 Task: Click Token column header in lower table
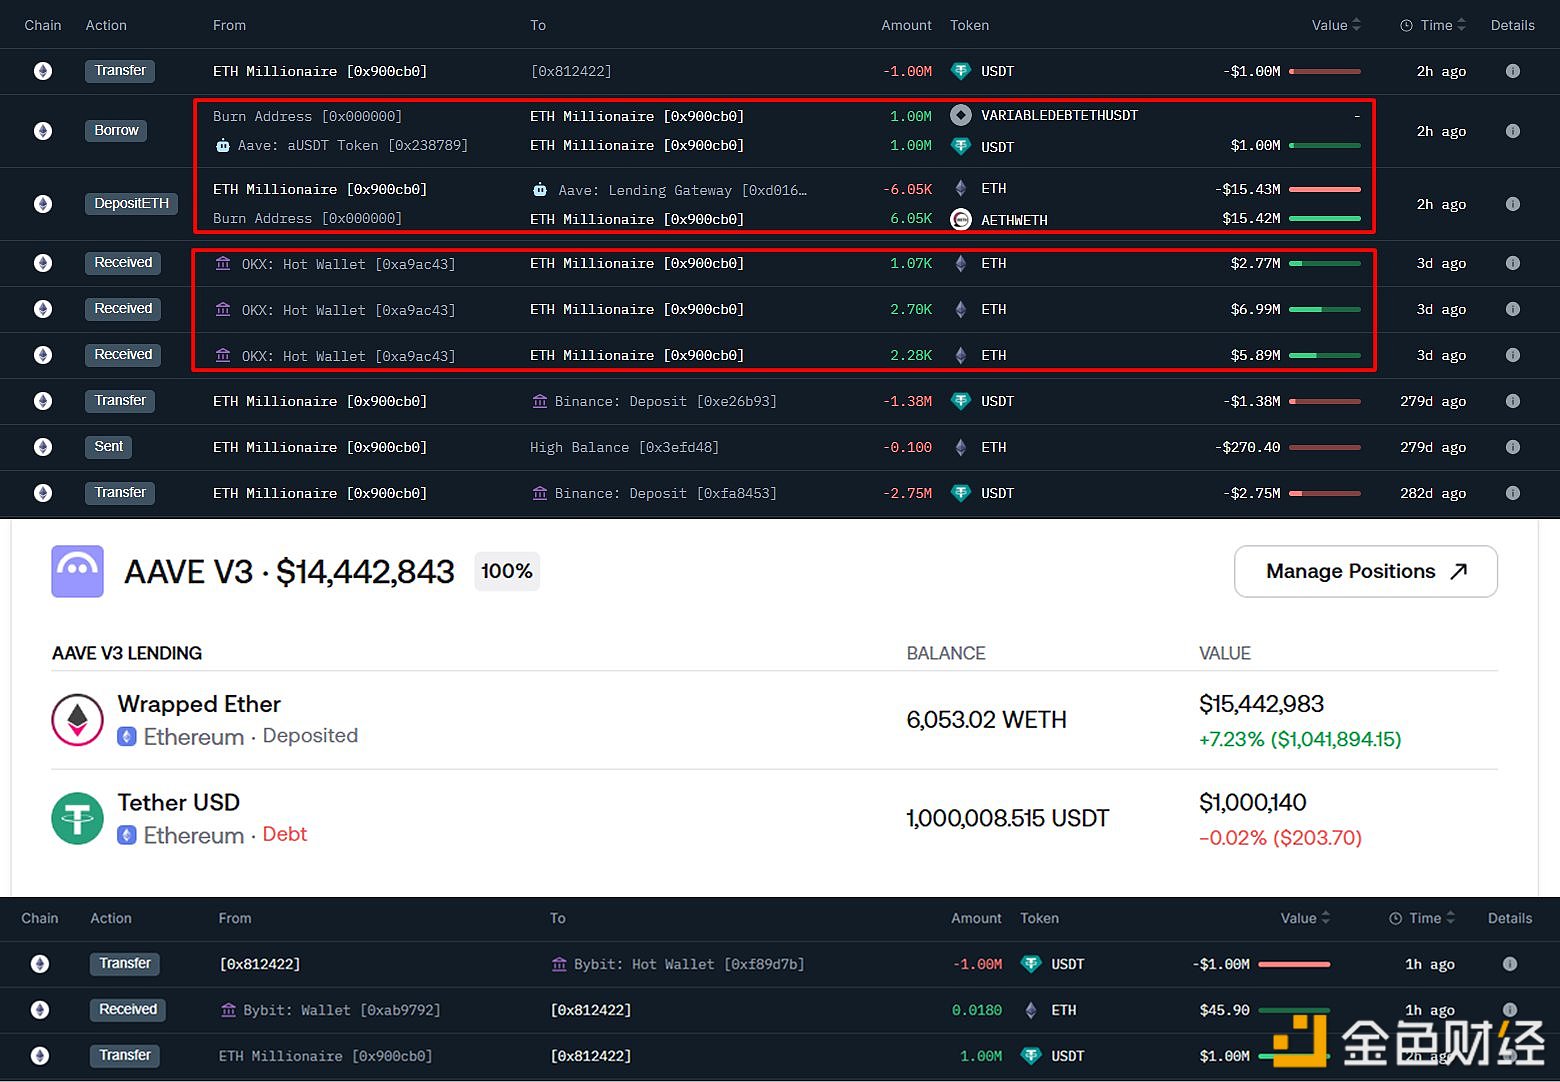click(1039, 918)
